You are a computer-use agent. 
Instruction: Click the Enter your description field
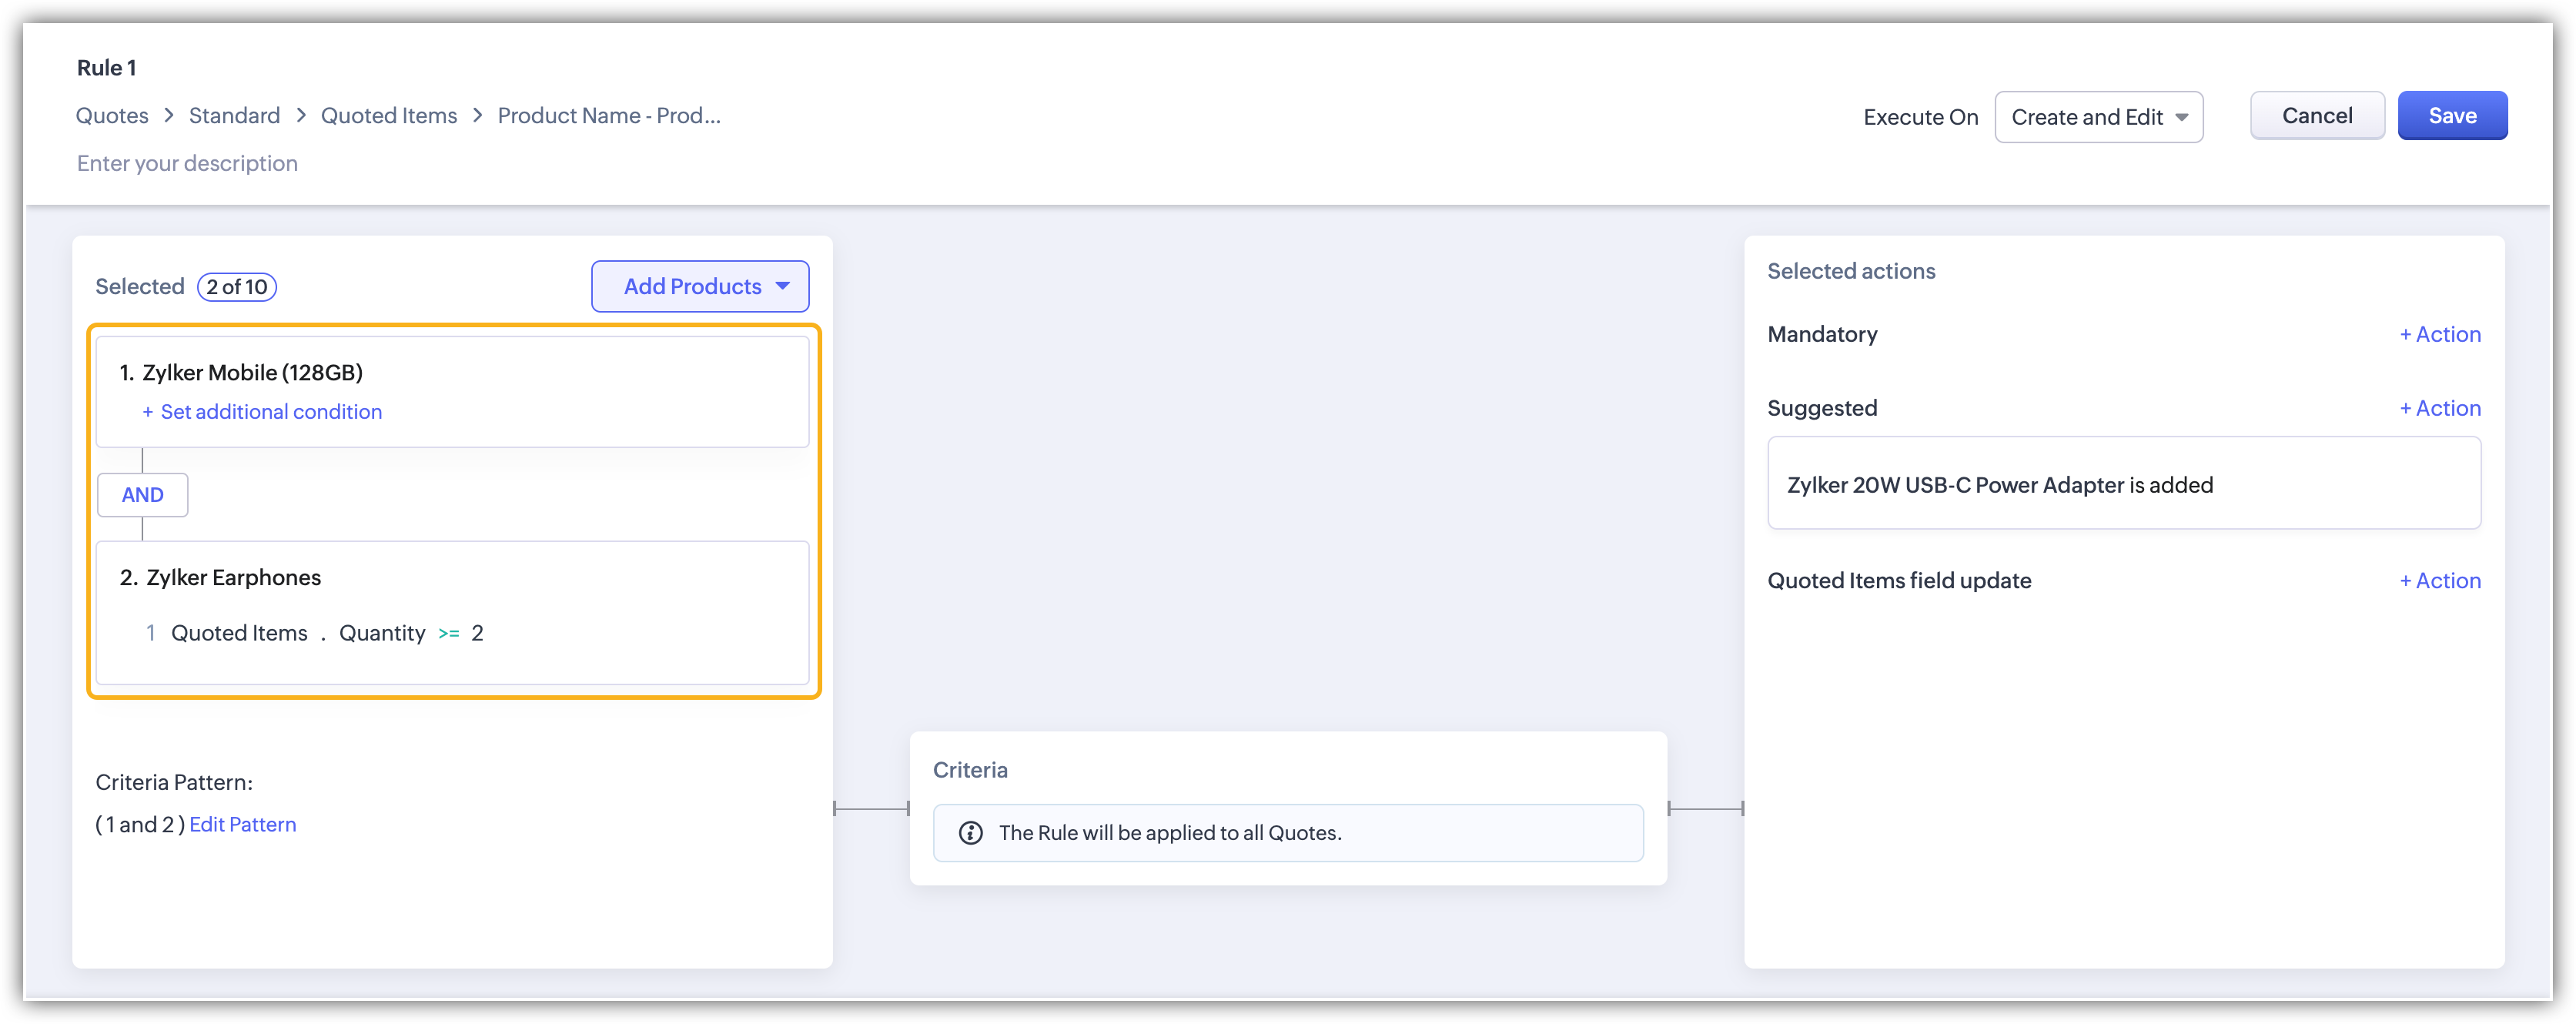[187, 164]
